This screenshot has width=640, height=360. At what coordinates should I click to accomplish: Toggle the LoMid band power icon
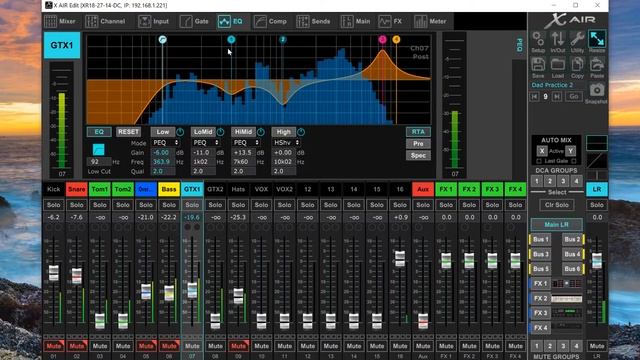(220, 132)
